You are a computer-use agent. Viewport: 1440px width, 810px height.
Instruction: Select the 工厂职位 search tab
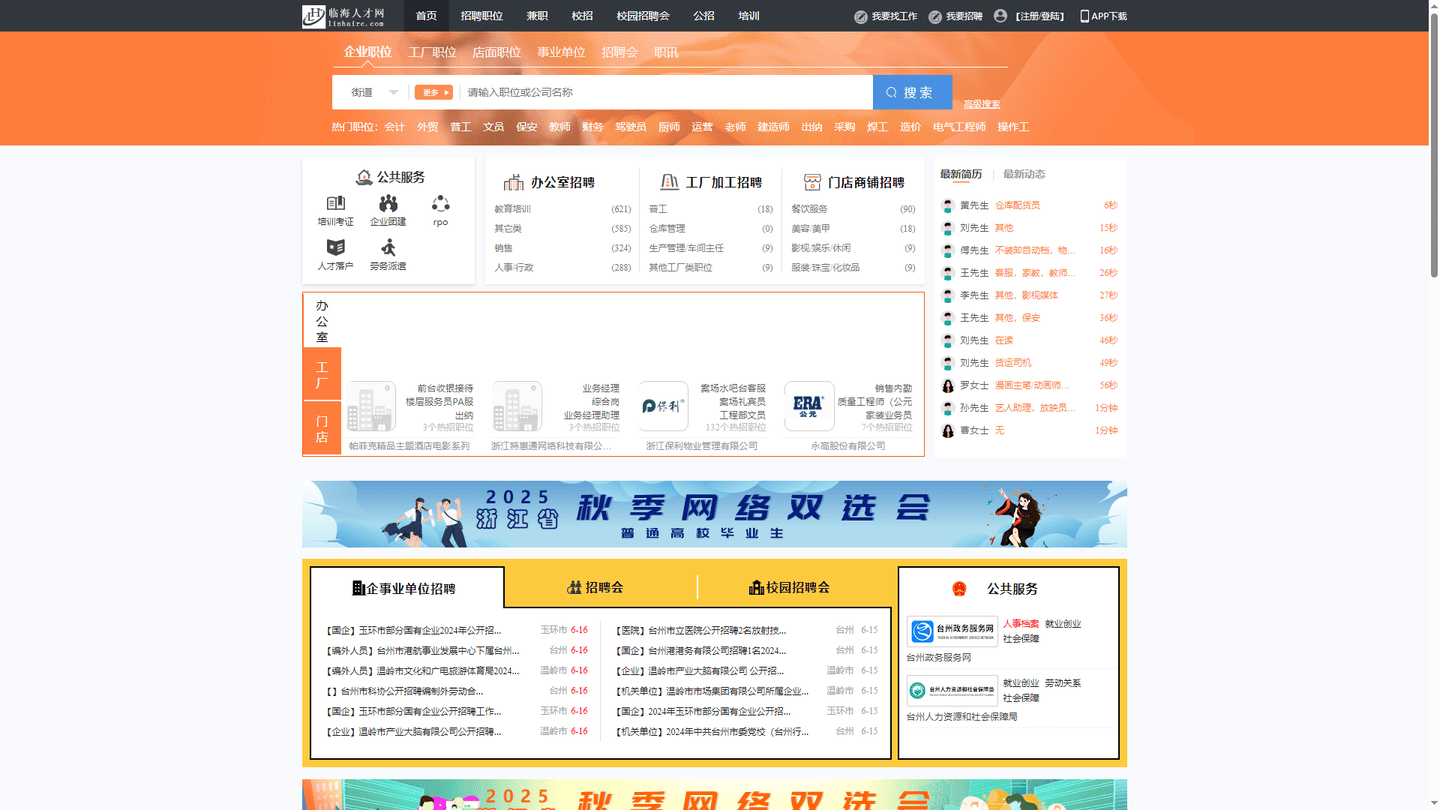click(x=432, y=52)
